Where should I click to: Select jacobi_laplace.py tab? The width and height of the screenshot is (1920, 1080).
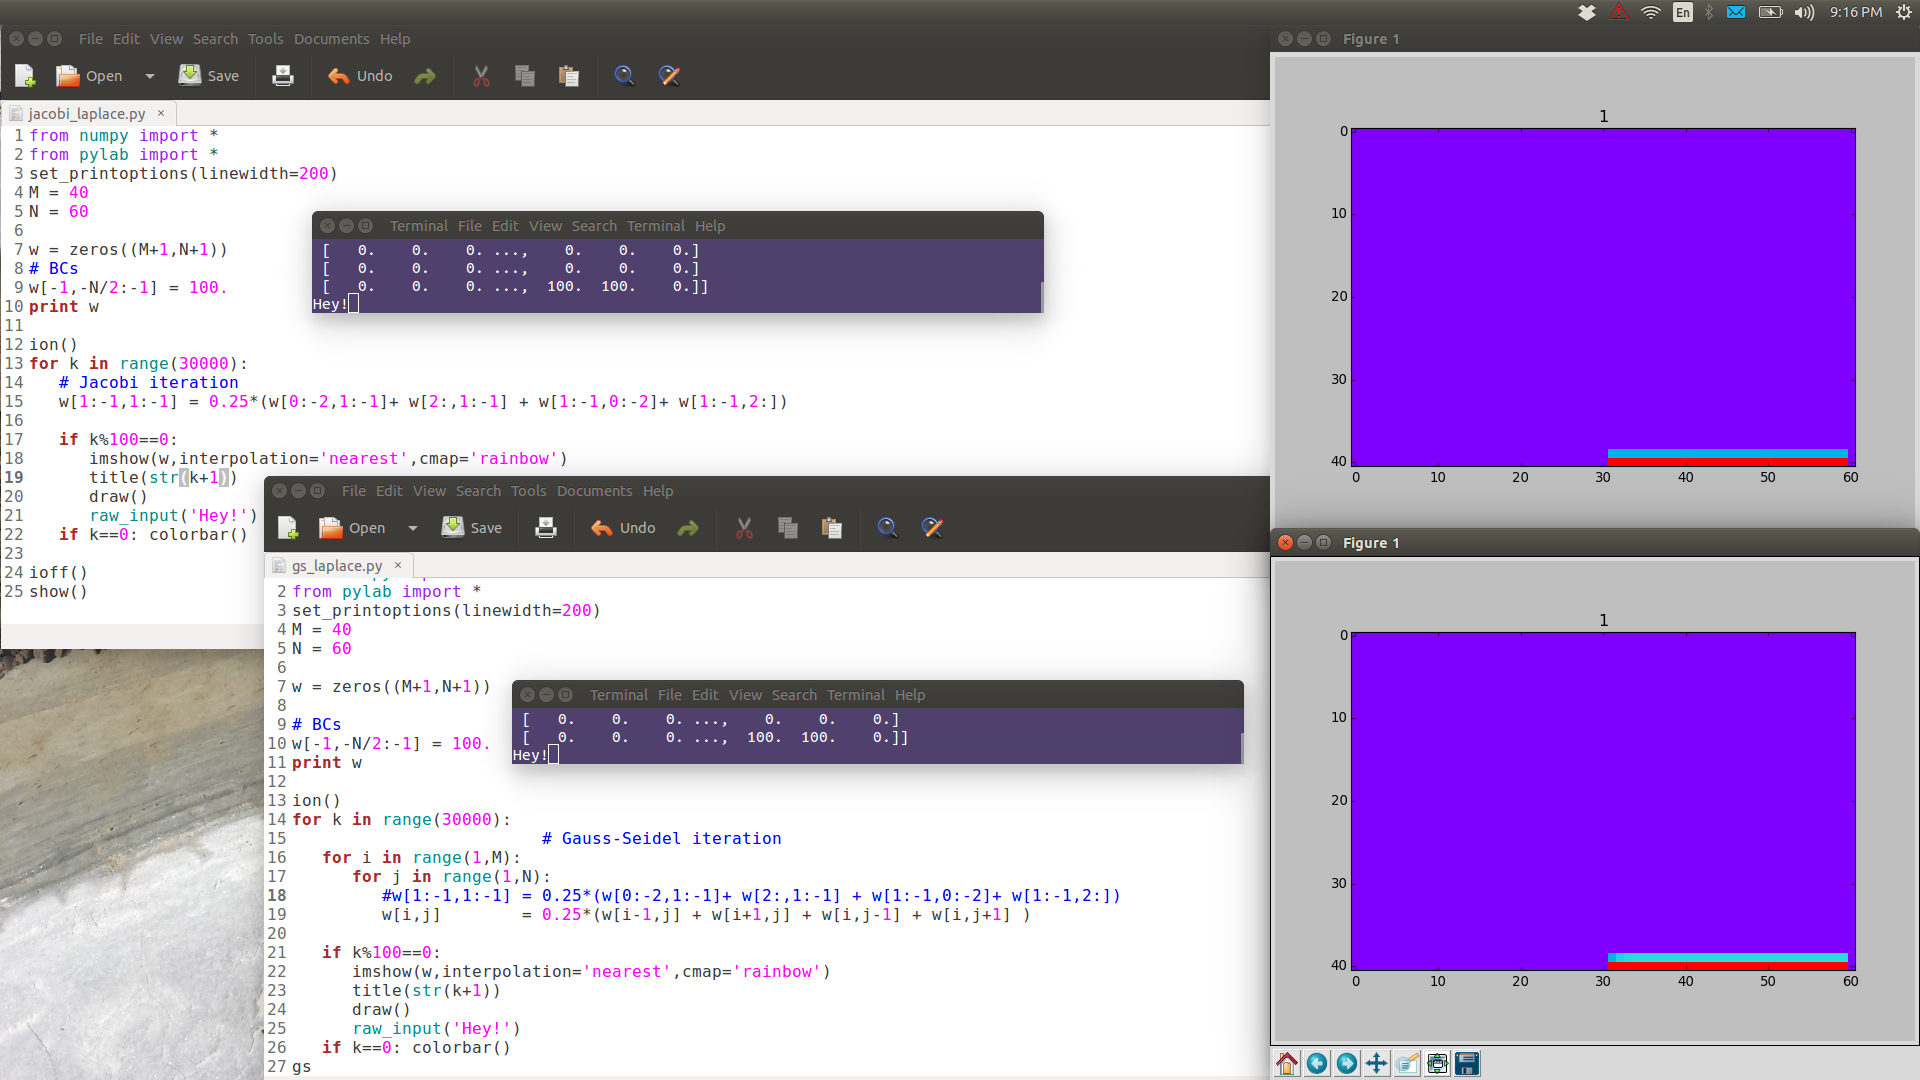(x=86, y=114)
